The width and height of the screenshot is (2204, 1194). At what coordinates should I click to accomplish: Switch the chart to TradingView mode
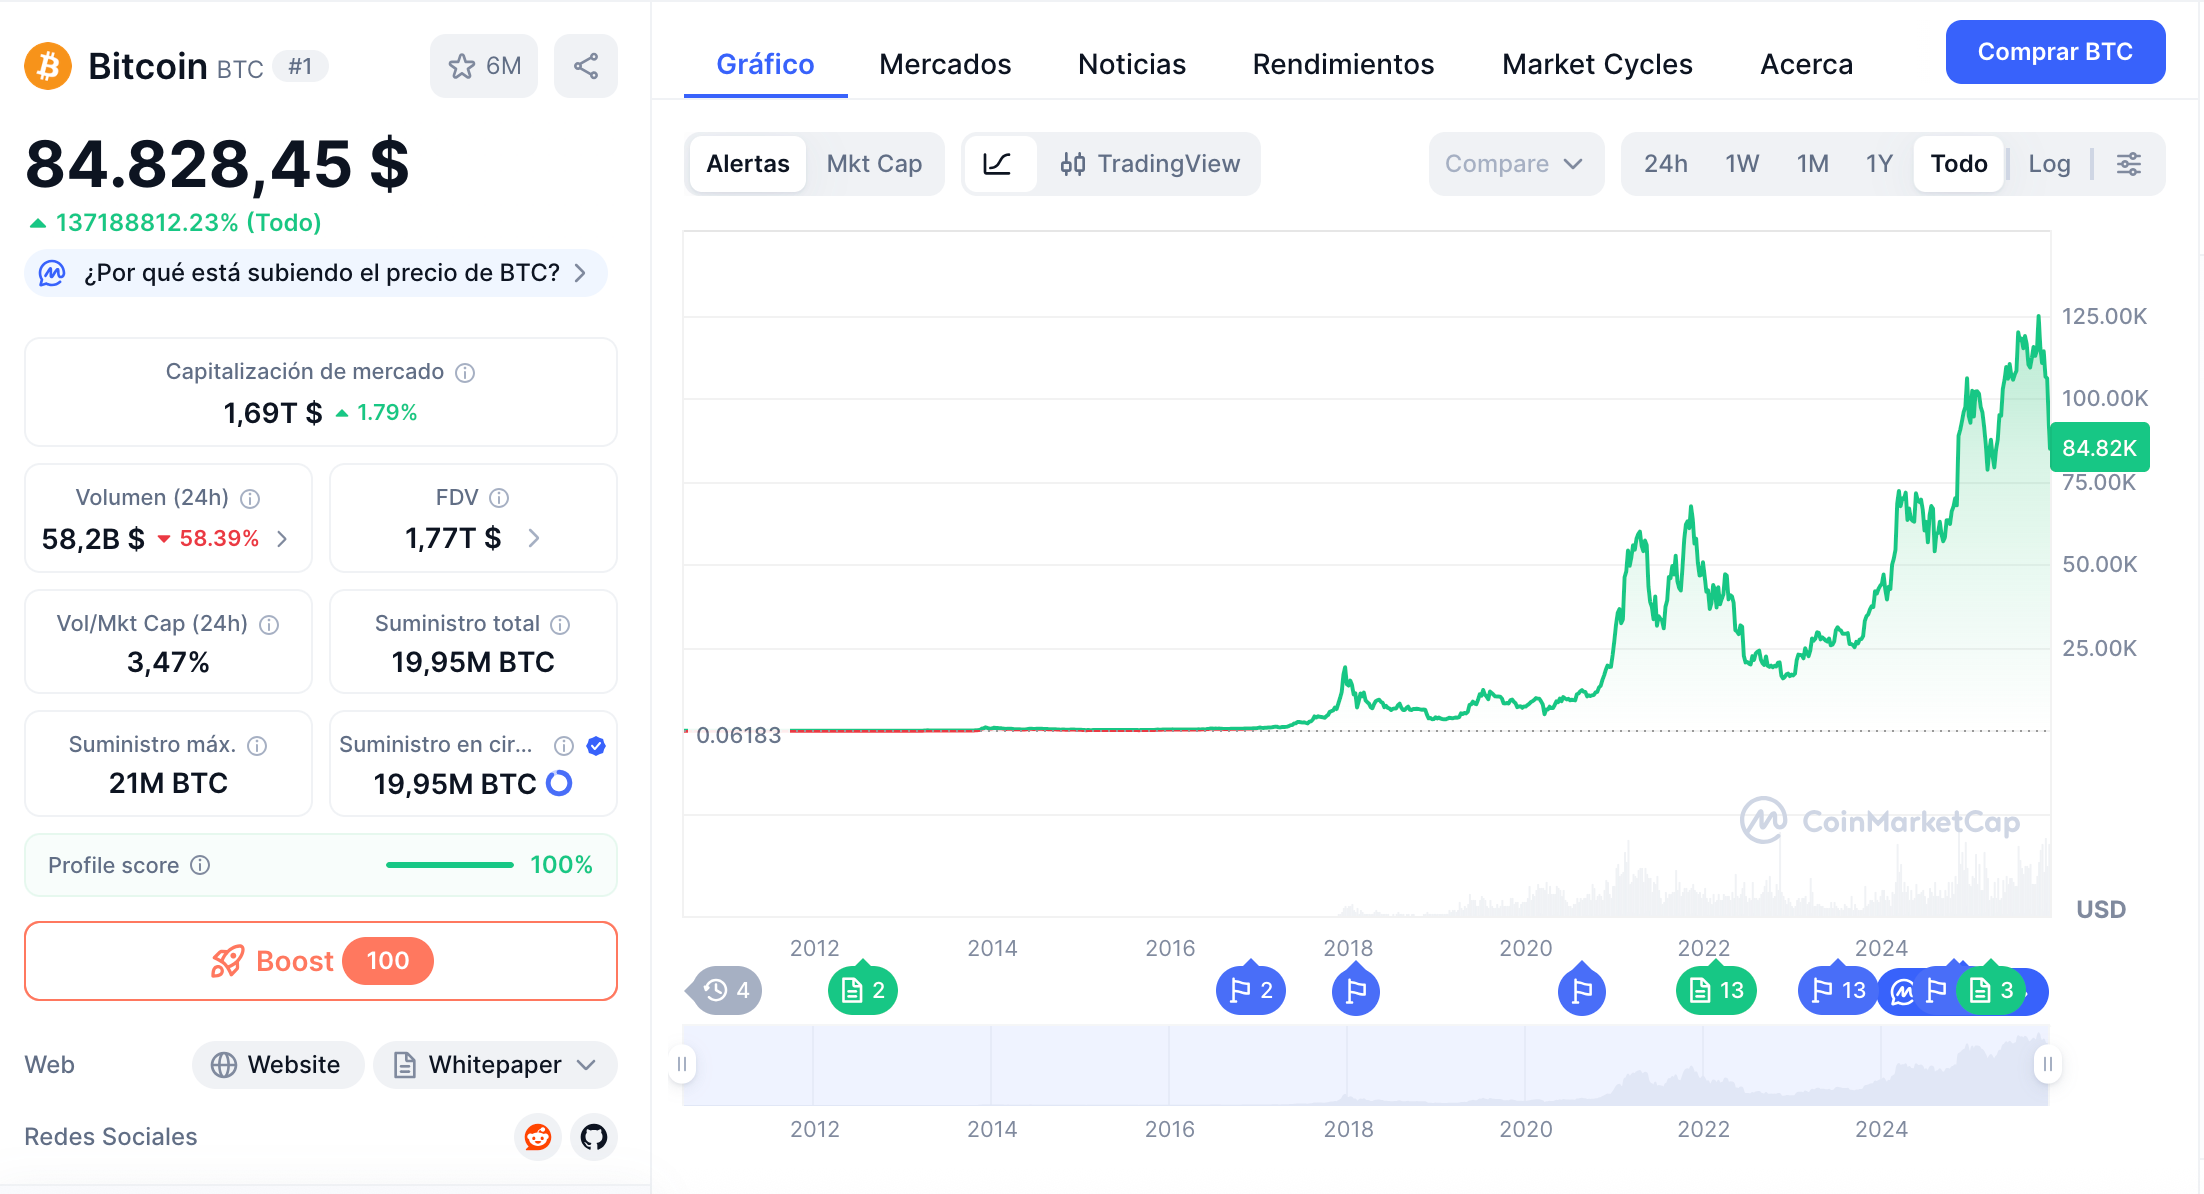(x=1151, y=164)
